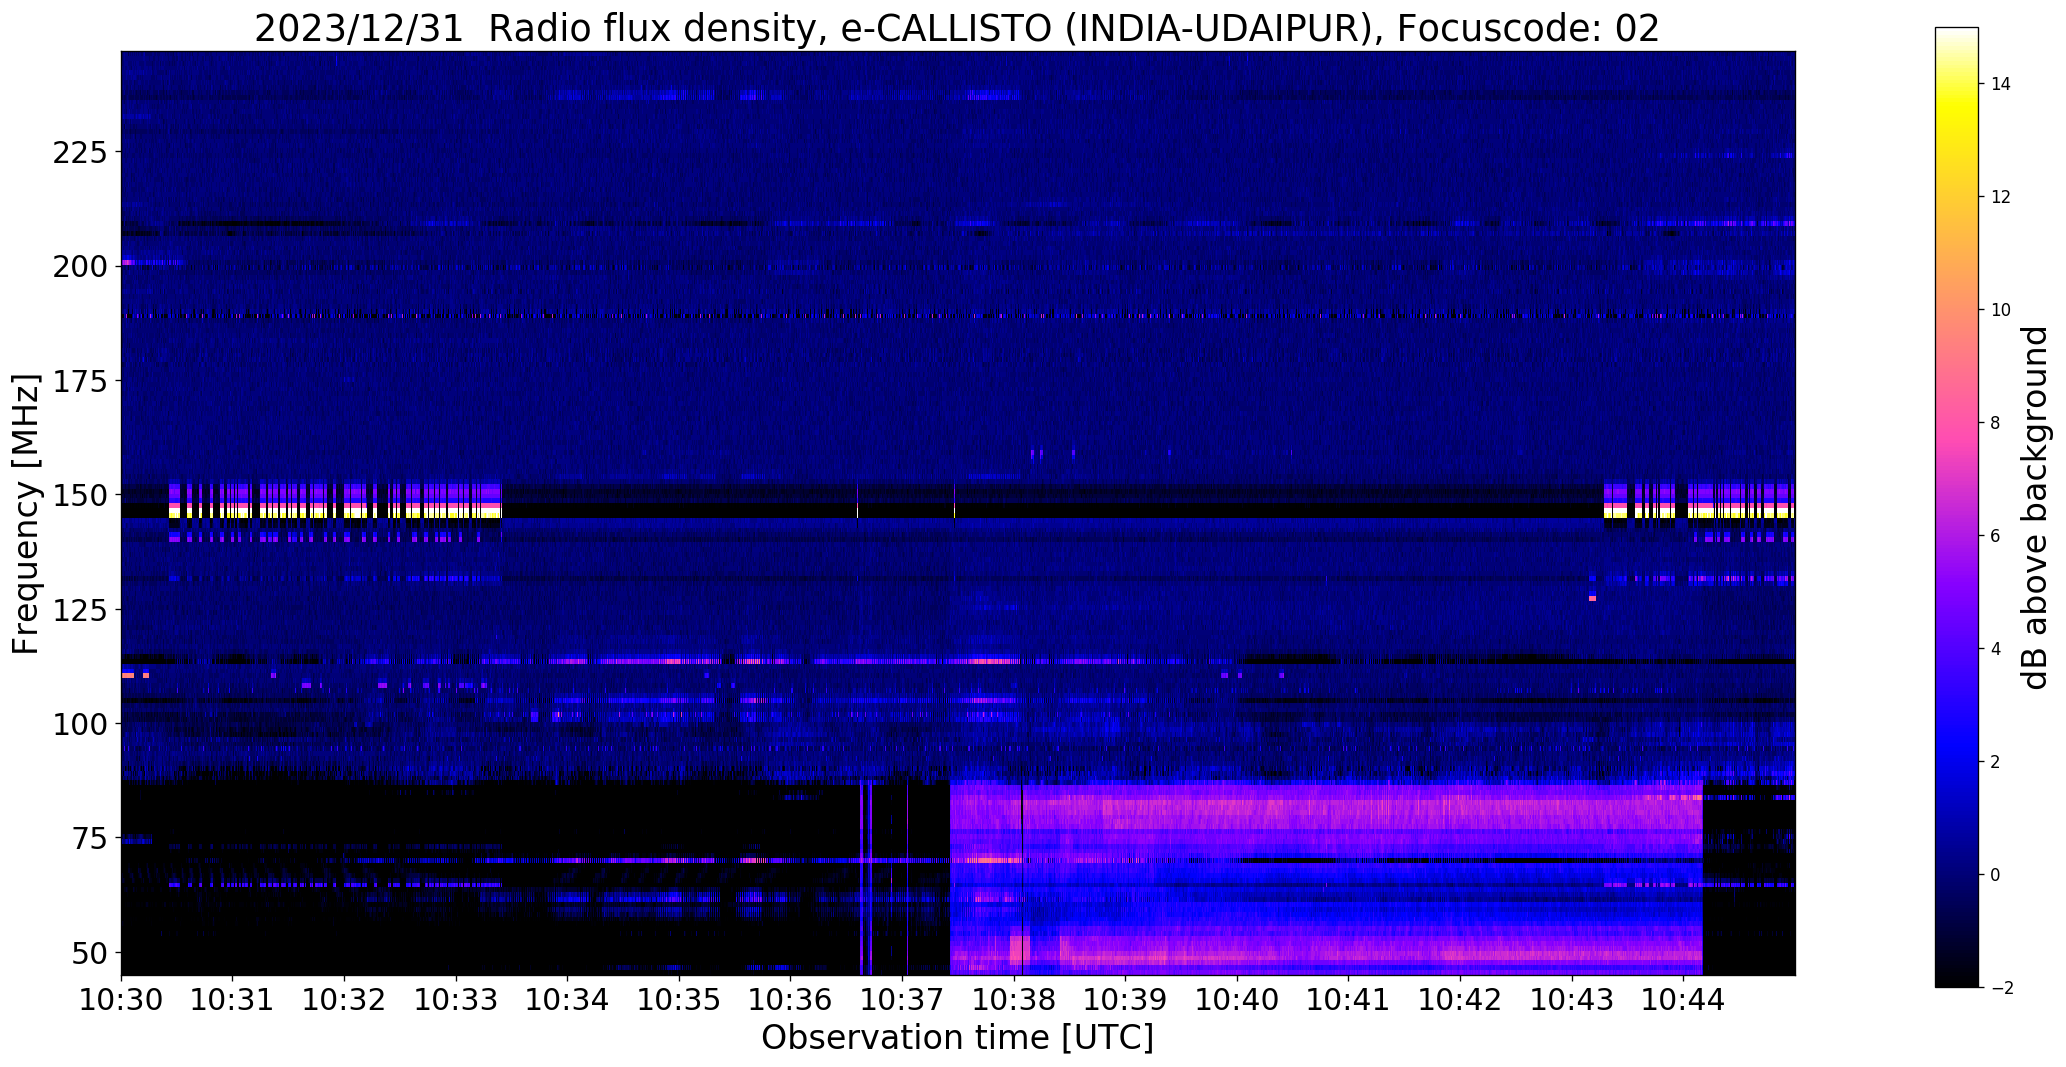Click the Frequency [MHz] axis label
This screenshot has height=1067, width=2066.
[26, 514]
